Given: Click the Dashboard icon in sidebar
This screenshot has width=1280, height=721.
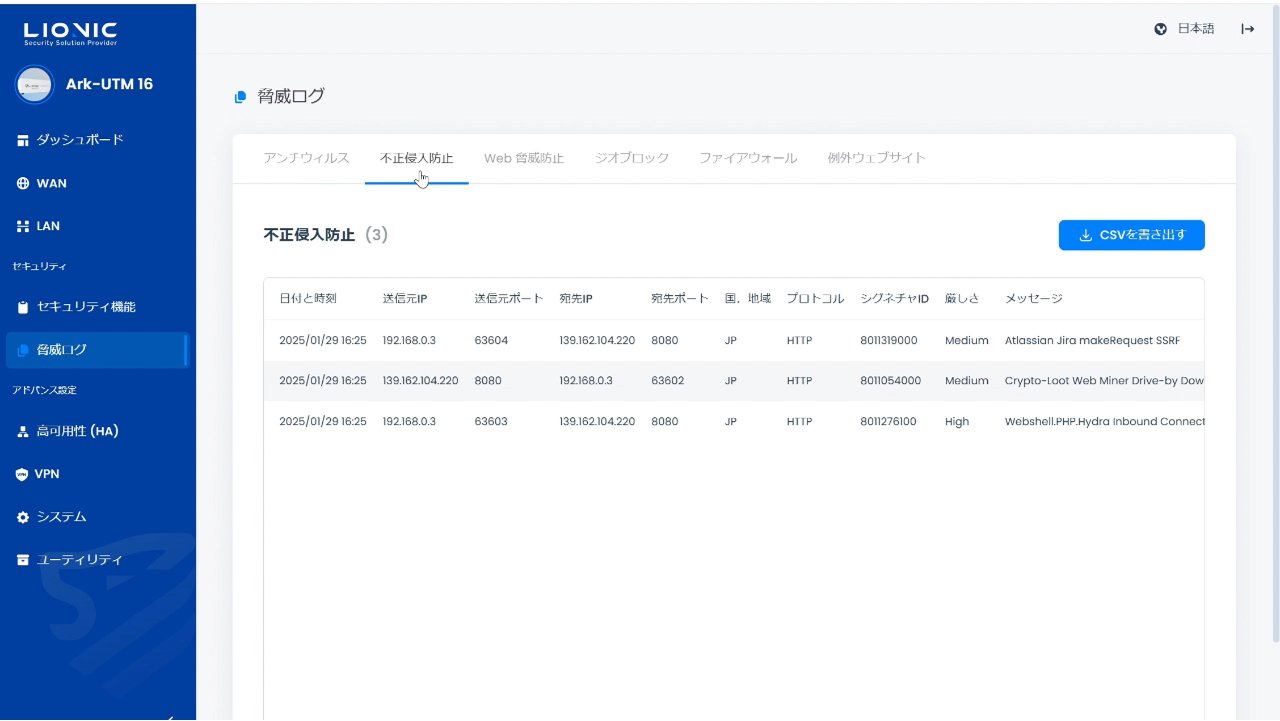Looking at the screenshot, I should [x=23, y=140].
